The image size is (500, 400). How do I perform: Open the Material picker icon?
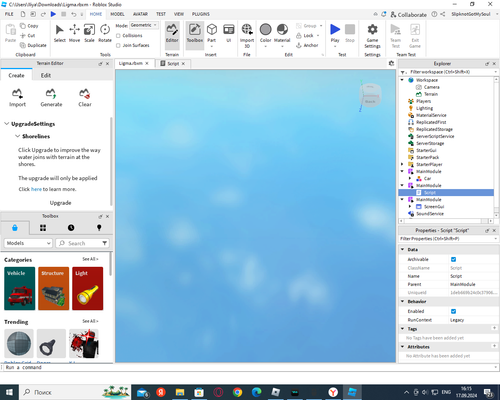(x=282, y=29)
